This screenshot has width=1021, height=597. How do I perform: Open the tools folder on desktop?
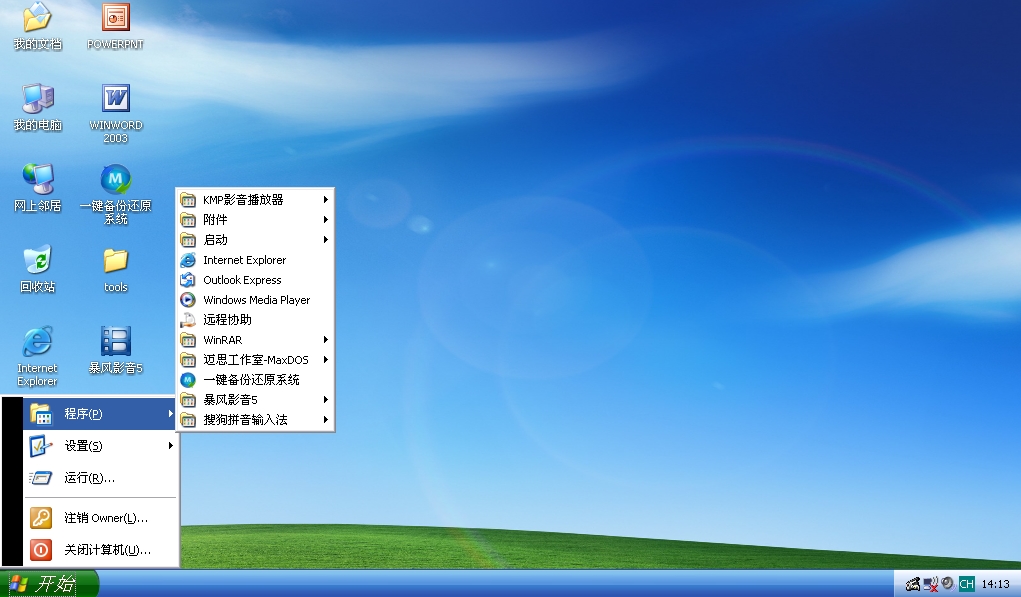click(116, 262)
